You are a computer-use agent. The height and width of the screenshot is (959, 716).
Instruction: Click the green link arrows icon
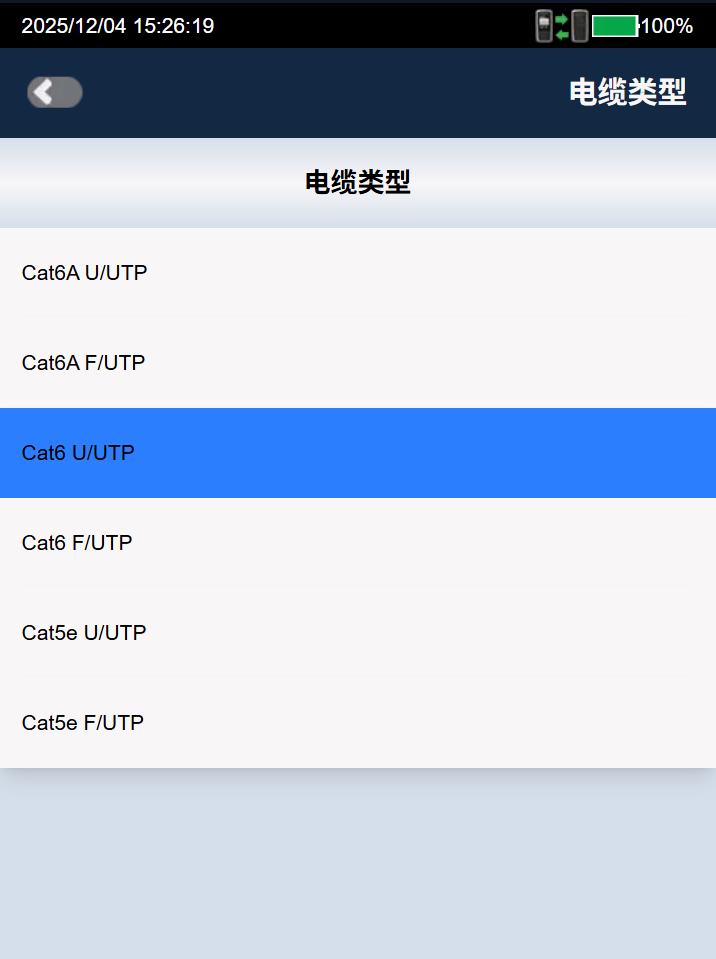(562, 26)
